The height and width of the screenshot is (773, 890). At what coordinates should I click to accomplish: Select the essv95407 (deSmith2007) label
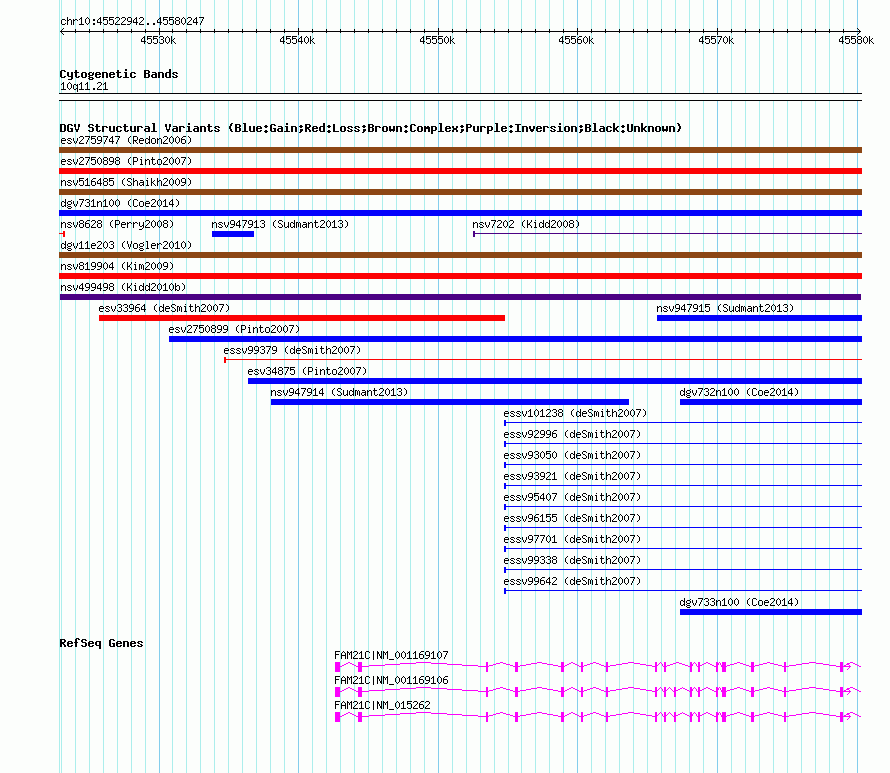tap(572, 497)
